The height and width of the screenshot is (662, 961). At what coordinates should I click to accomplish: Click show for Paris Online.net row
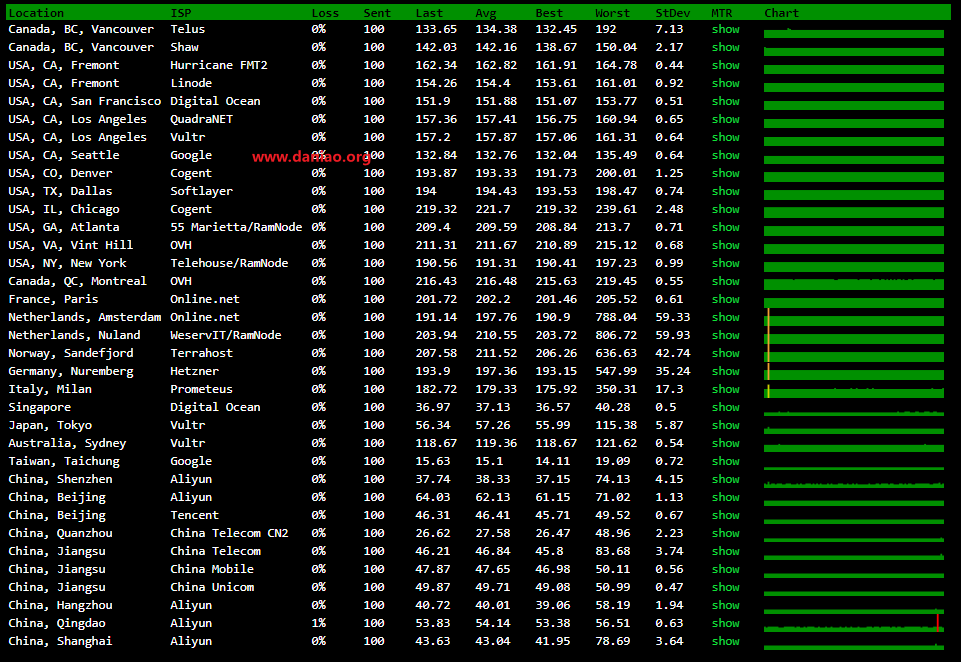725,300
